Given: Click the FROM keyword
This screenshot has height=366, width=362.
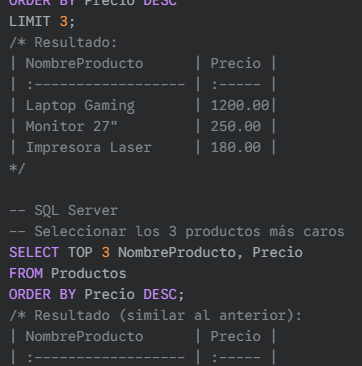Looking at the screenshot, I should (x=26, y=273).
